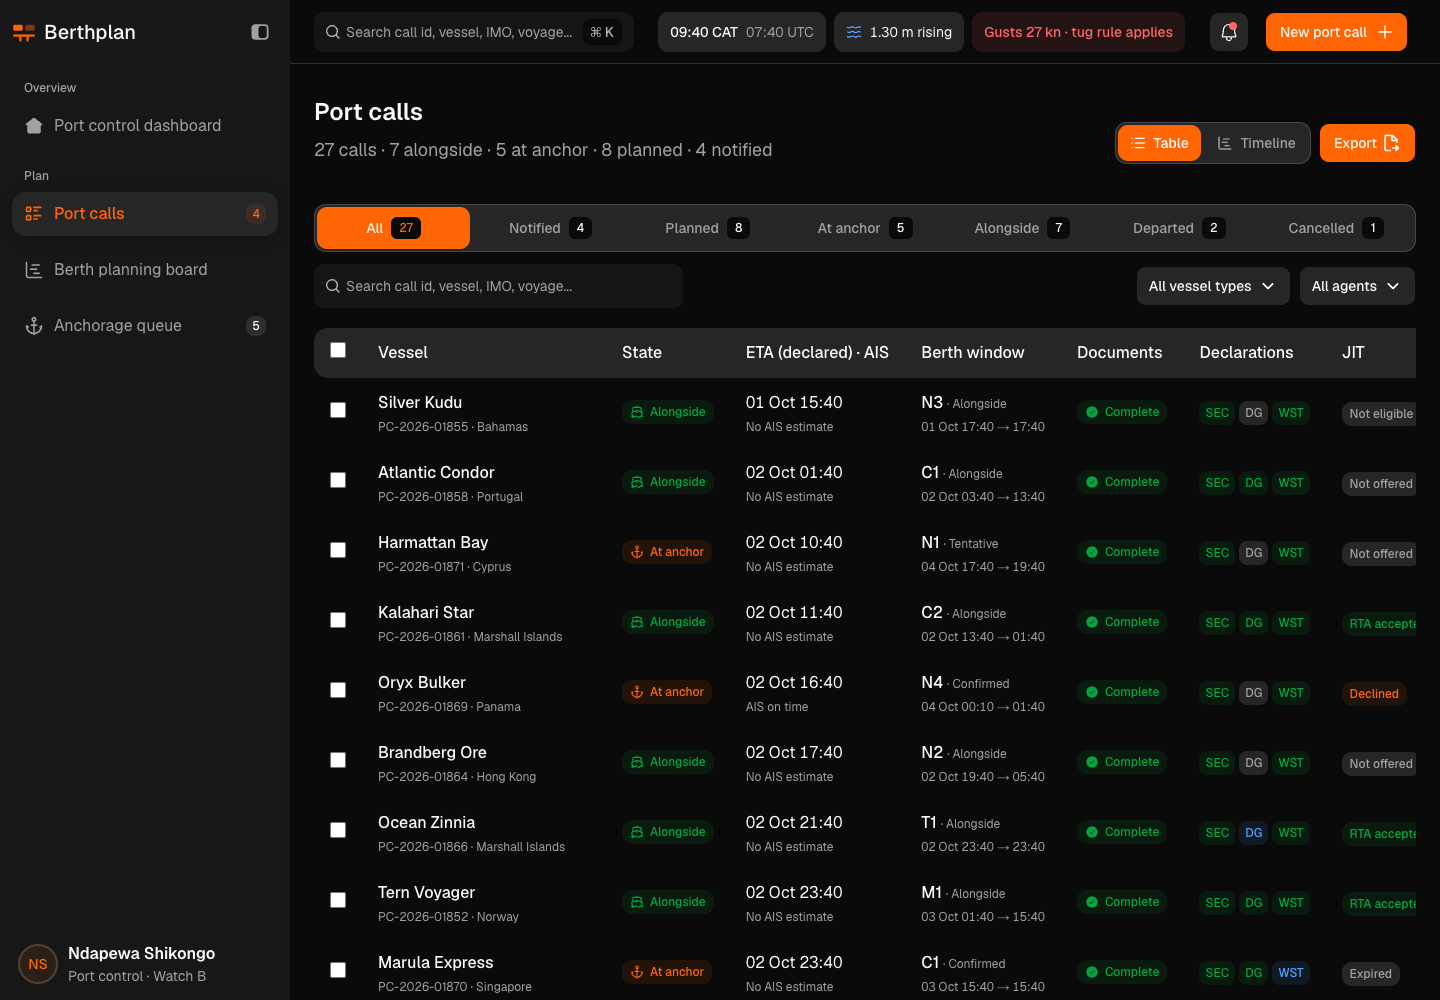Open the notifications bell

(1229, 32)
